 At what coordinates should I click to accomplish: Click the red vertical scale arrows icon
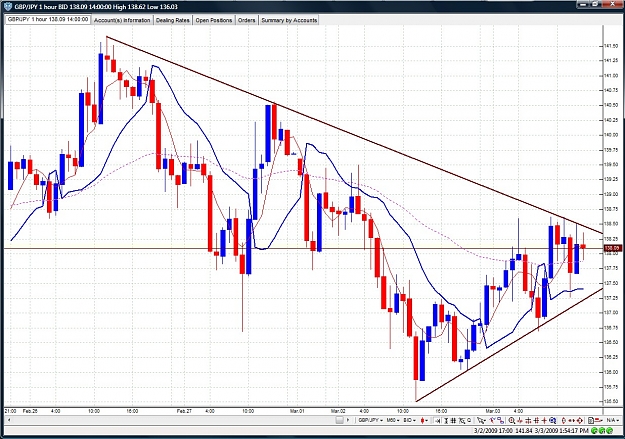[564, 420]
